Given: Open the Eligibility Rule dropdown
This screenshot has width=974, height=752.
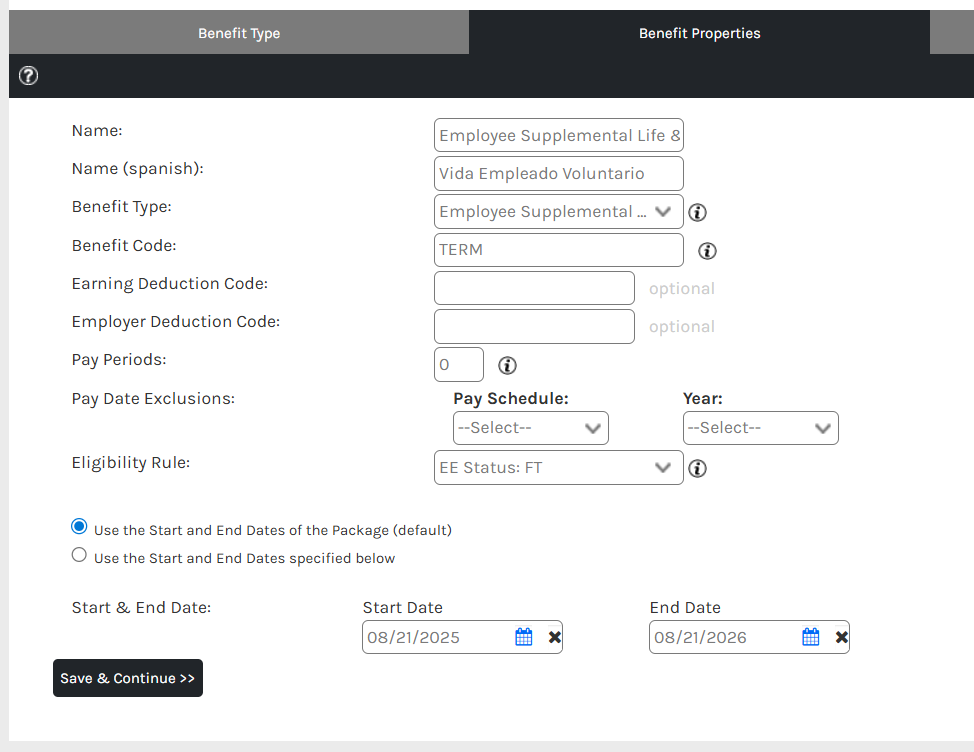Looking at the screenshot, I should [x=559, y=468].
